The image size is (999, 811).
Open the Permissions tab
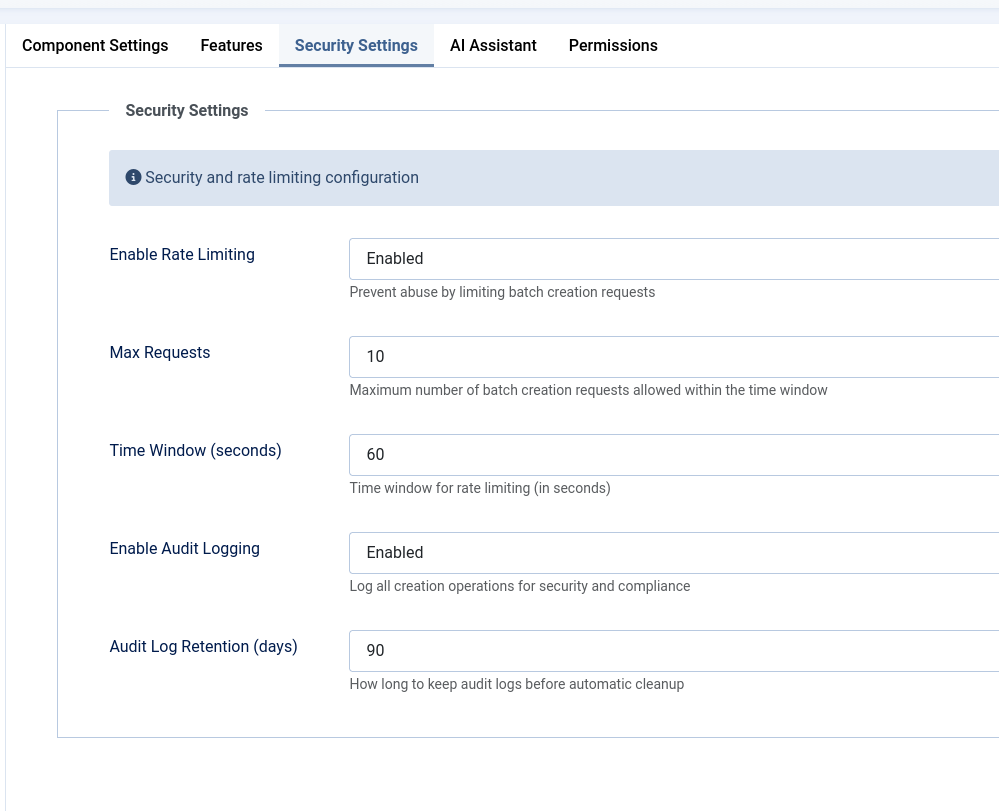point(613,45)
